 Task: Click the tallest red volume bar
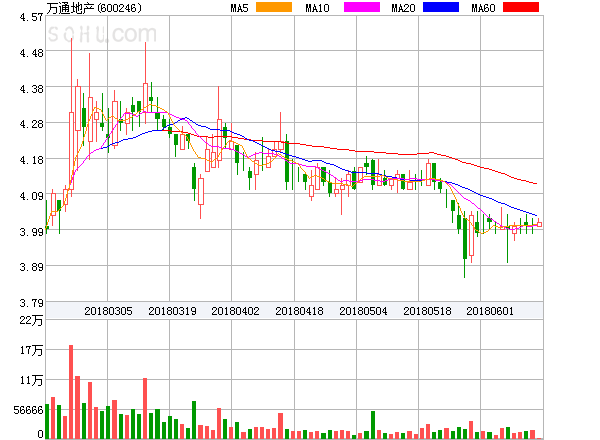[71, 392]
